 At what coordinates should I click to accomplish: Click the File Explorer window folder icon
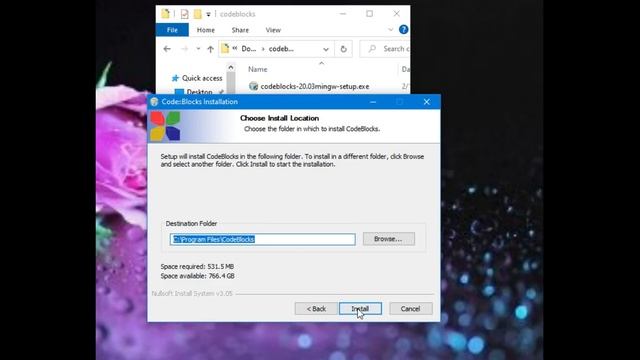[165, 13]
